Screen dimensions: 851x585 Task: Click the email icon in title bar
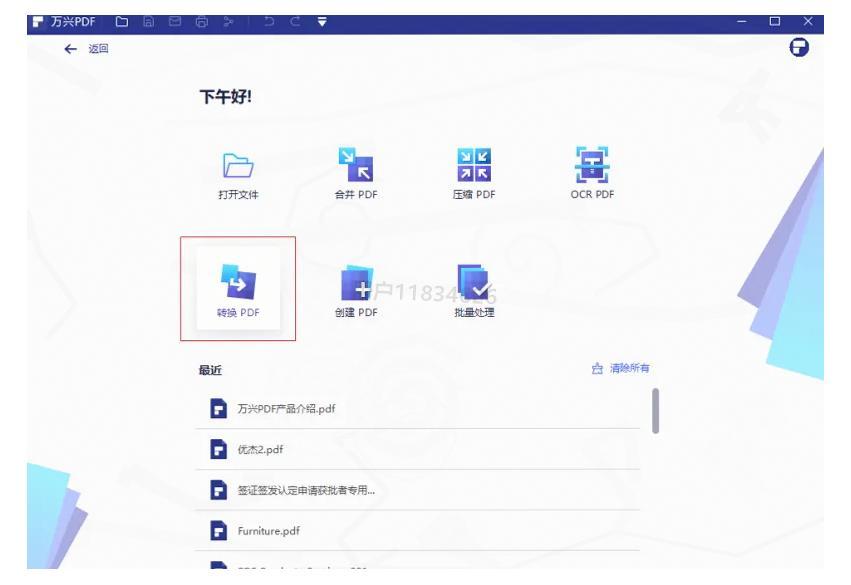coord(175,22)
